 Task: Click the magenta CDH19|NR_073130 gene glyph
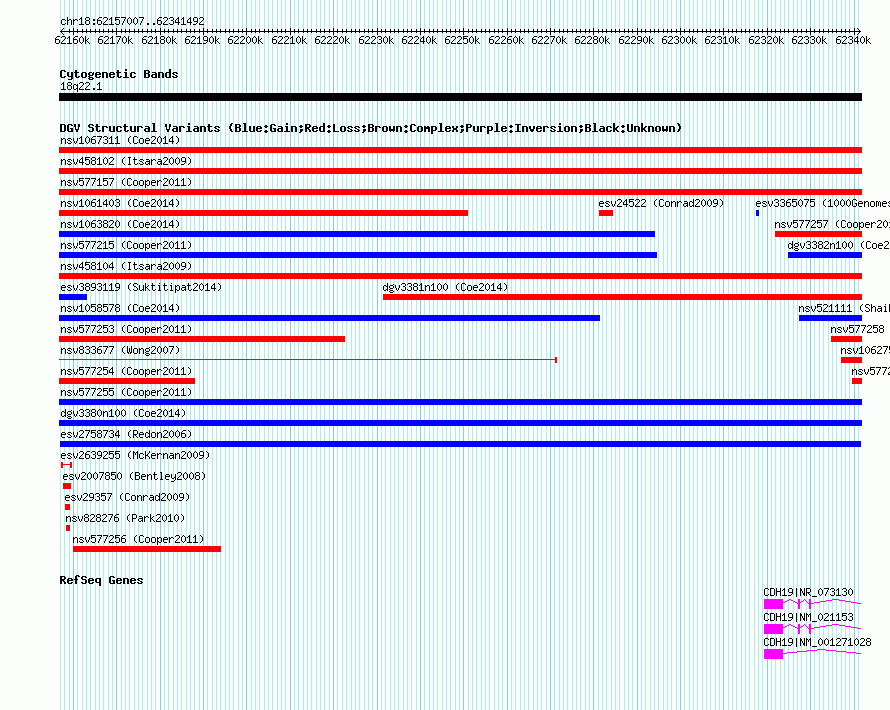tap(812, 604)
